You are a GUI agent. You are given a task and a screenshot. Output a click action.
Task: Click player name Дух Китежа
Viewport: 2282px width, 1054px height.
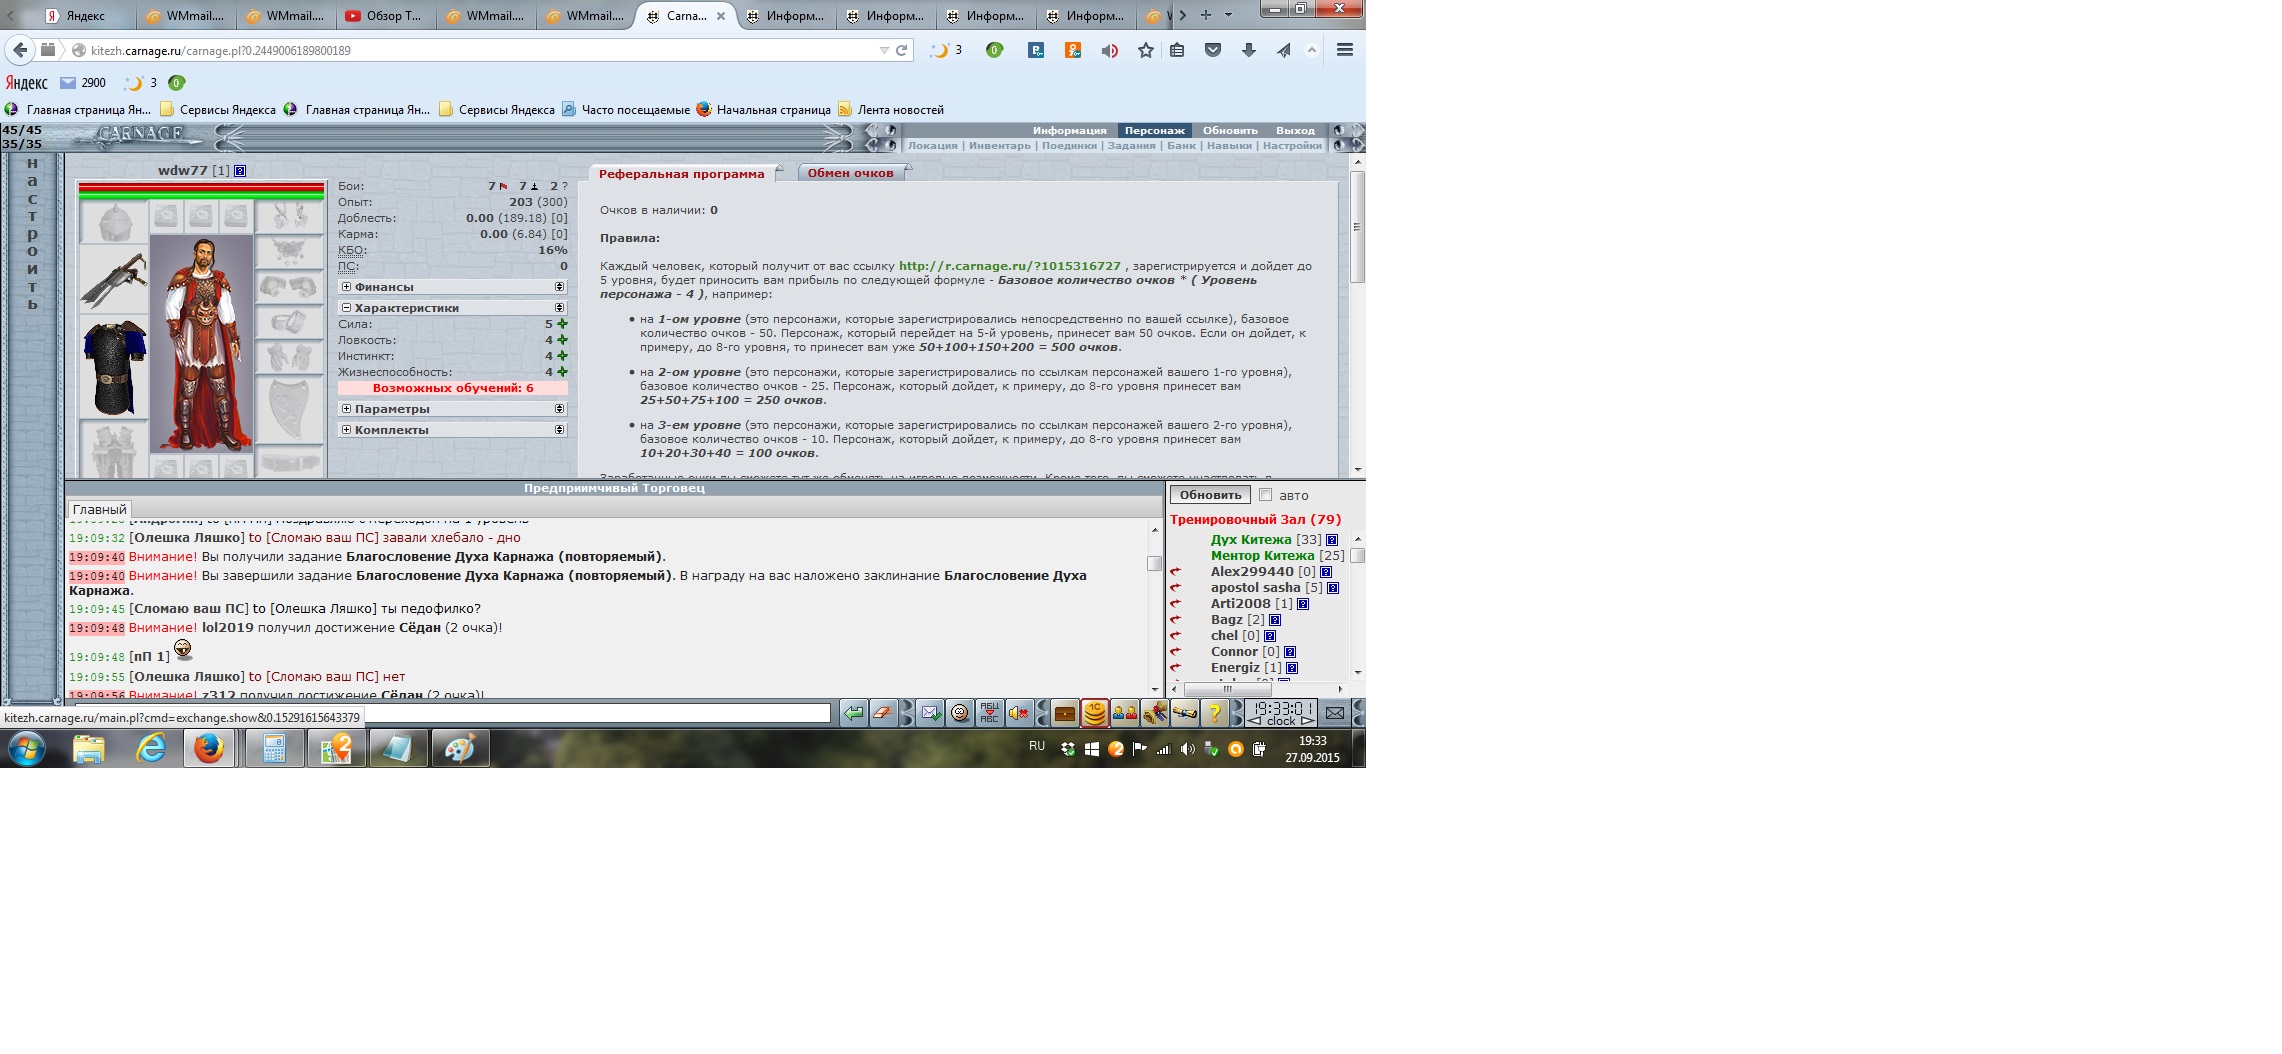[1250, 540]
